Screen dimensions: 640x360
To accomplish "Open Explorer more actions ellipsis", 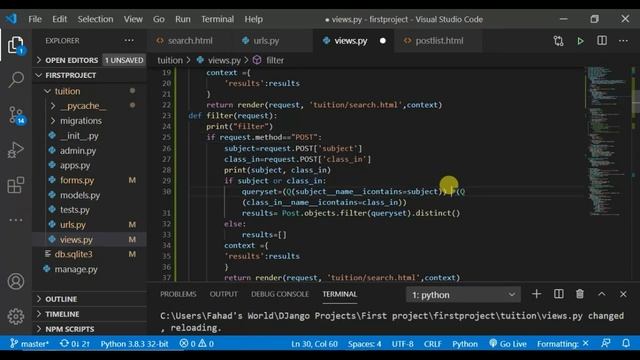I will [x=129, y=40].
